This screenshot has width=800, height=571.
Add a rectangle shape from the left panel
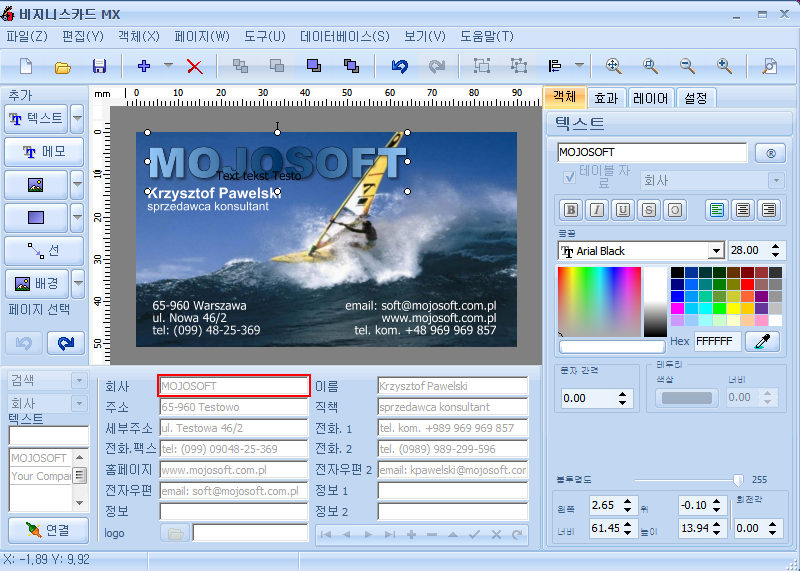(x=36, y=217)
